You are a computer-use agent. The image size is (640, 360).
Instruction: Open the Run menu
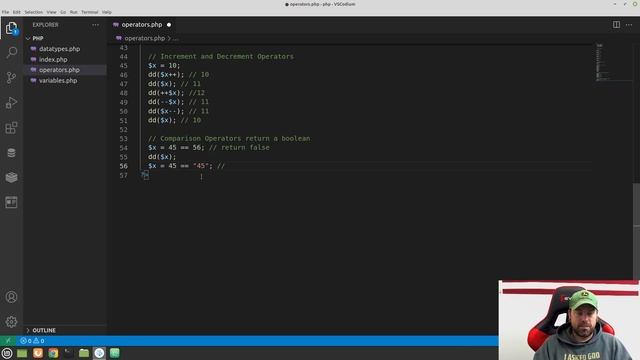pos(73,12)
